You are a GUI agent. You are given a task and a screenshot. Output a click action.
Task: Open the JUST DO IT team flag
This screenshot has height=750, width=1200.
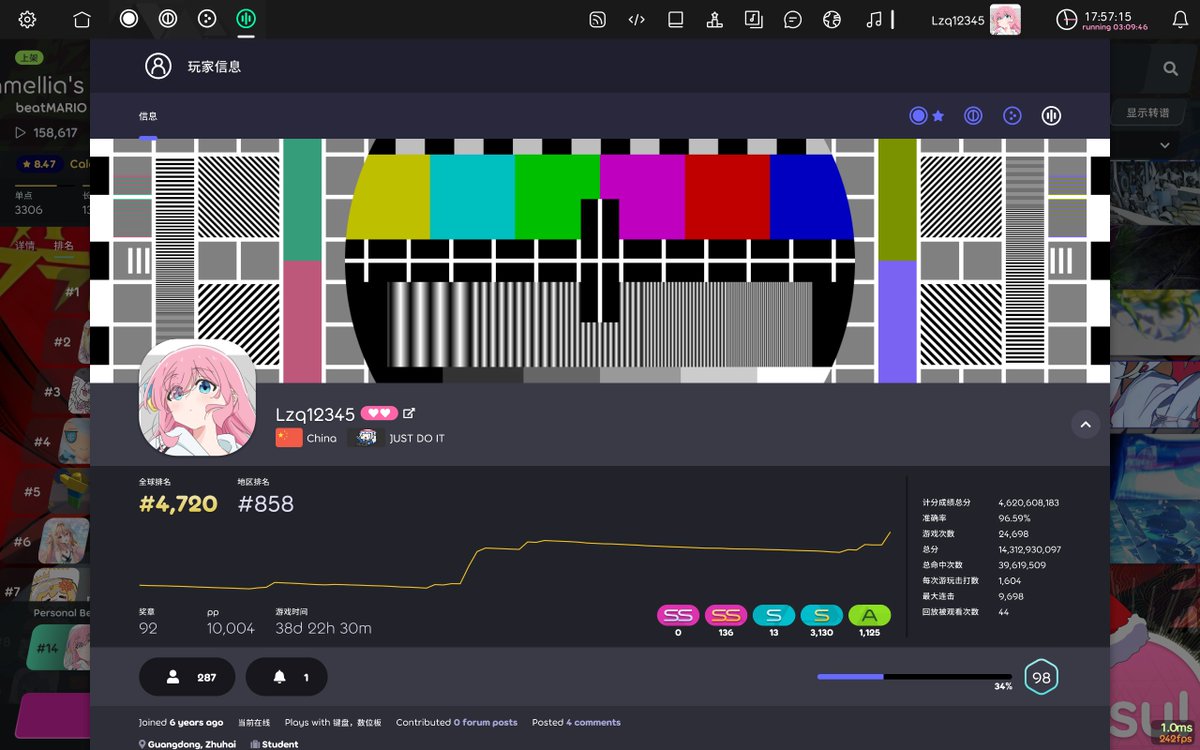click(x=367, y=438)
